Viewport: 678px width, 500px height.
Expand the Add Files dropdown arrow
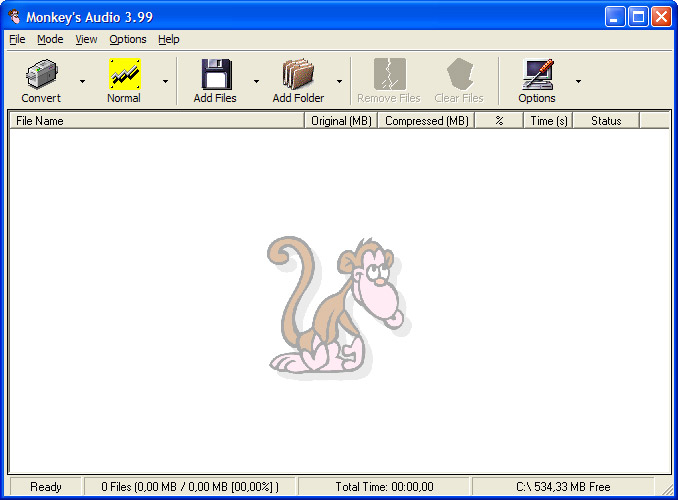[x=256, y=81]
